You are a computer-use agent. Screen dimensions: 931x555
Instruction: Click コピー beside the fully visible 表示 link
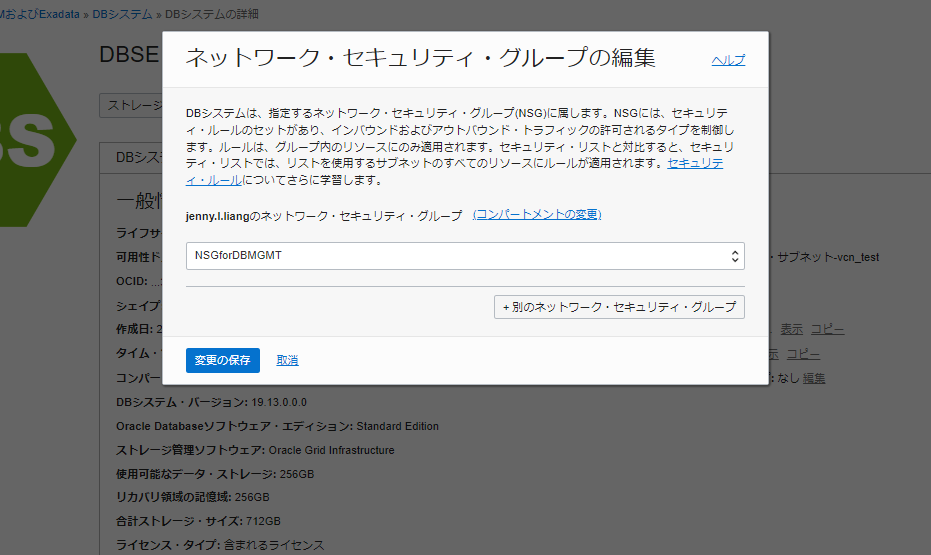pyautogui.click(x=827, y=329)
